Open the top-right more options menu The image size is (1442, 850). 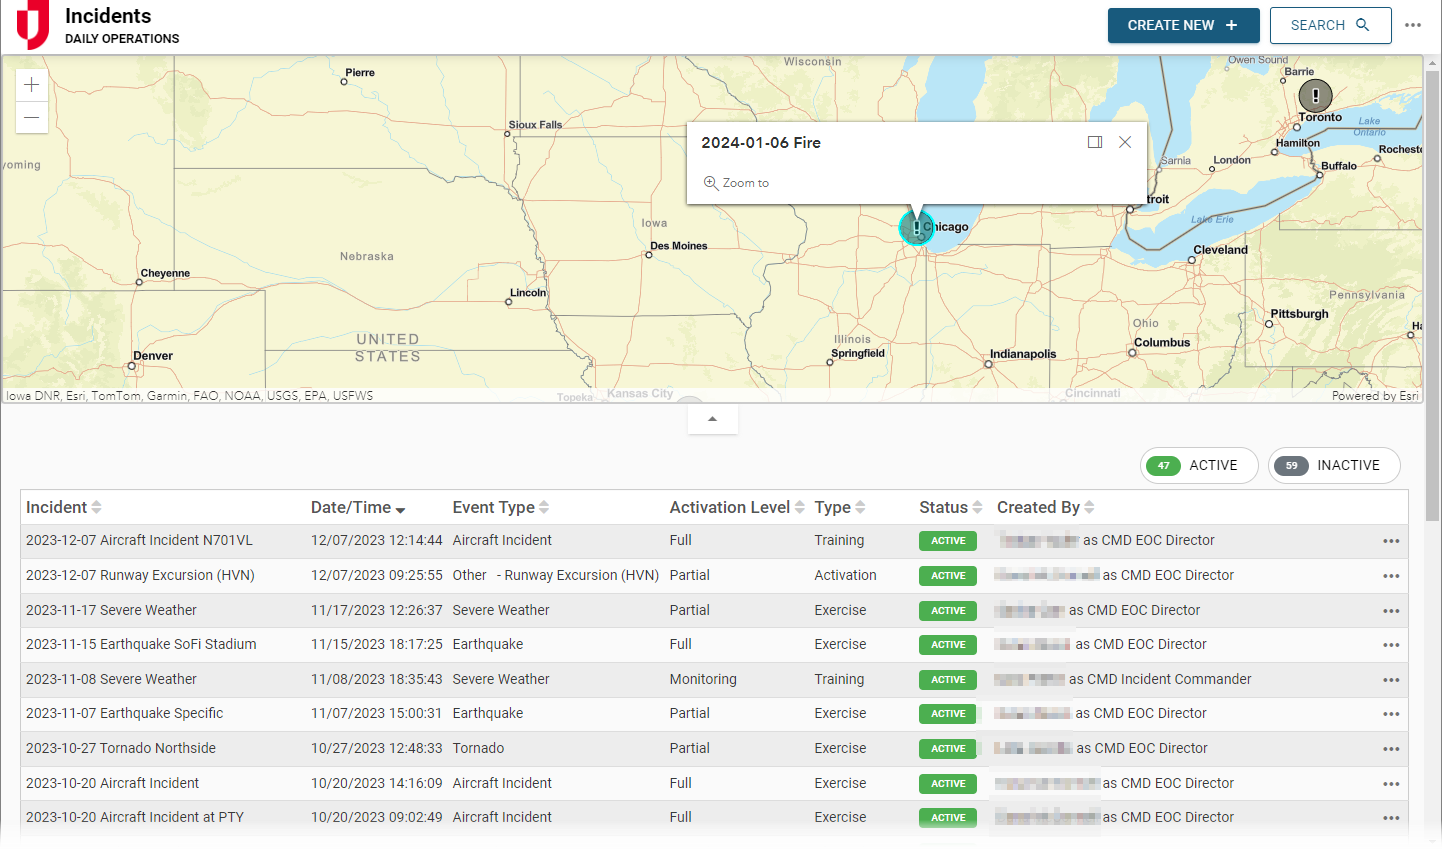click(1412, 25)
